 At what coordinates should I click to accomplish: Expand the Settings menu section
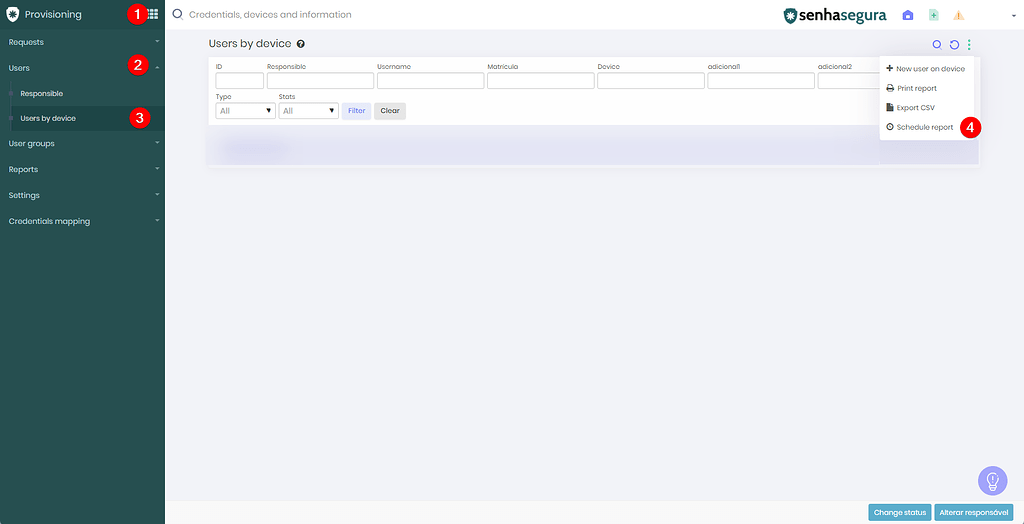coord(82,195)
